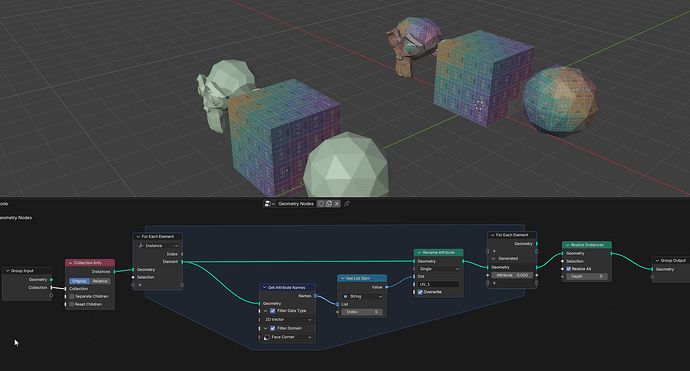Collapse the Get List Item node
This screenshot has height=371, width=690.
343,279
